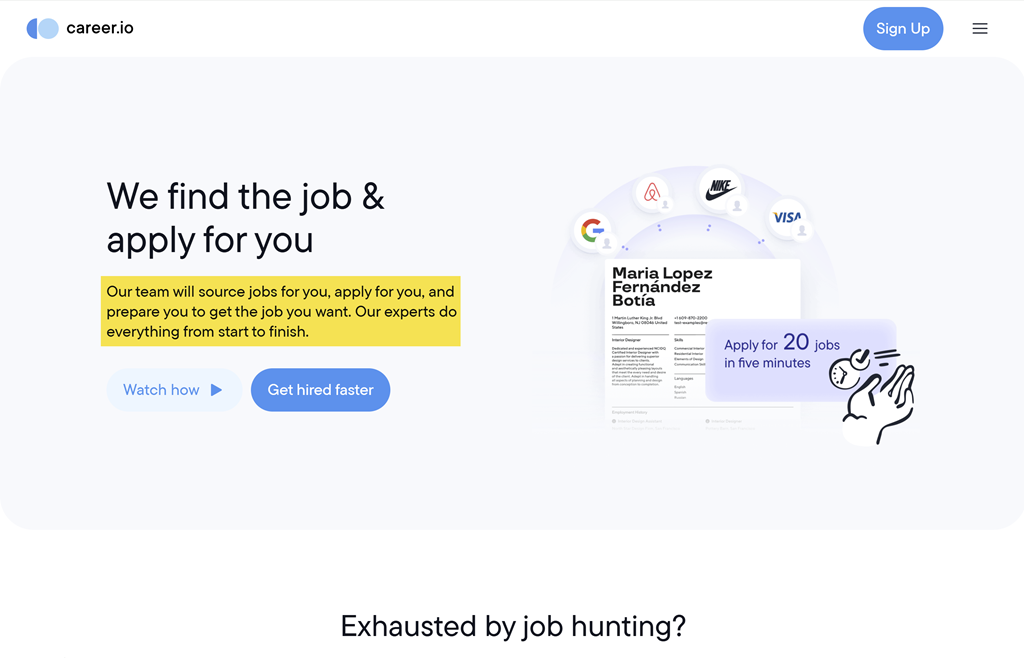Click the Nike swoosh logo
Image resolution: width=1024 pixels, height=658 pixels.
click(719, 188)
